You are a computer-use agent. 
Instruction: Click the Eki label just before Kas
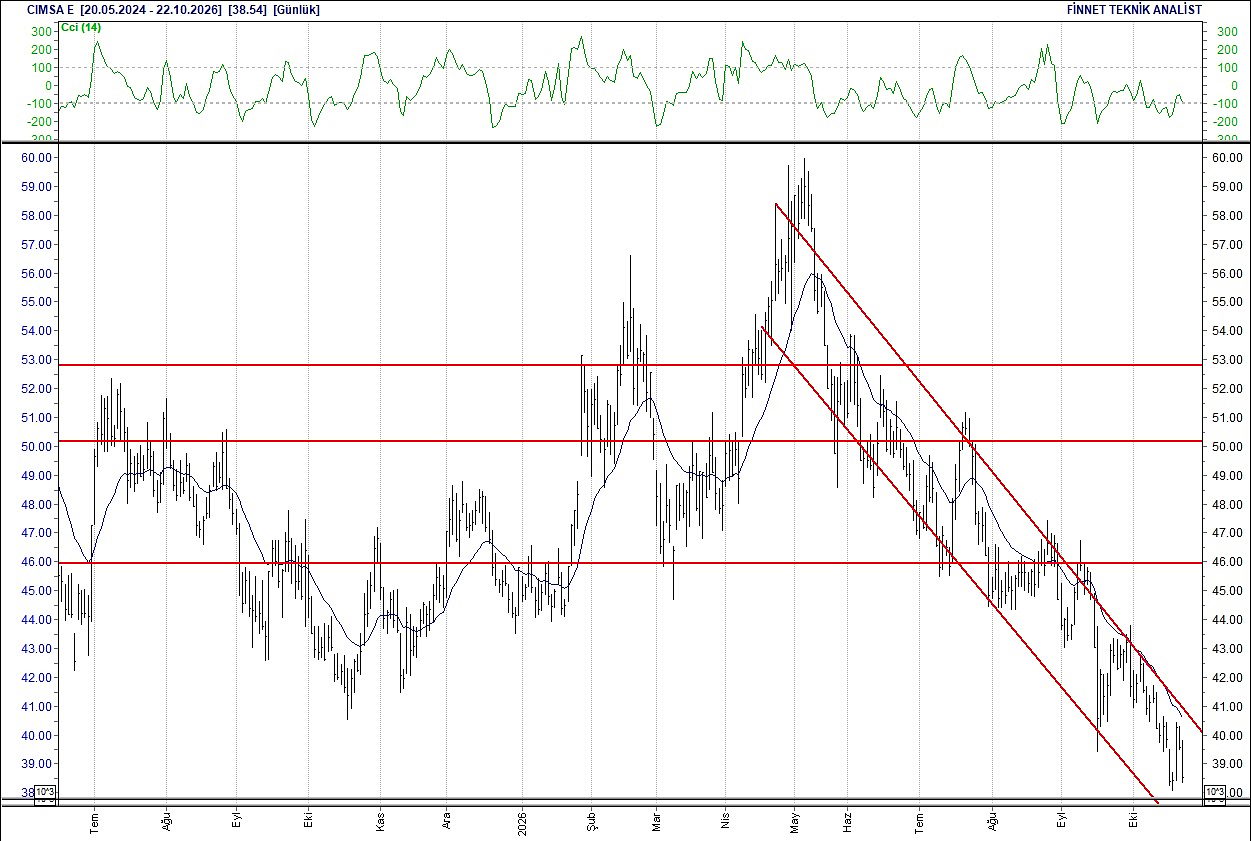coord(309,818)
